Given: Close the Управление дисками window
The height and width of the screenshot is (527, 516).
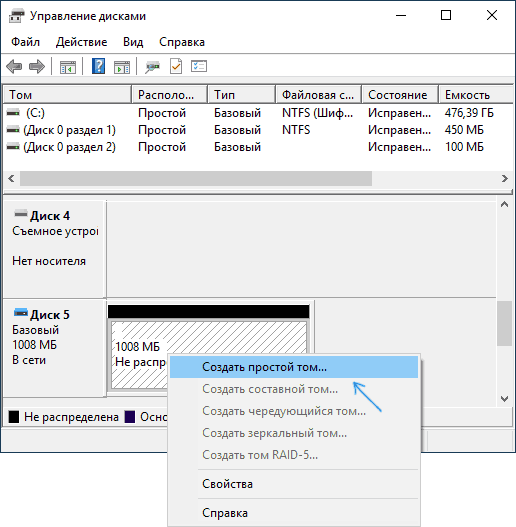Looking at the screenshot, I should (492, 15).
